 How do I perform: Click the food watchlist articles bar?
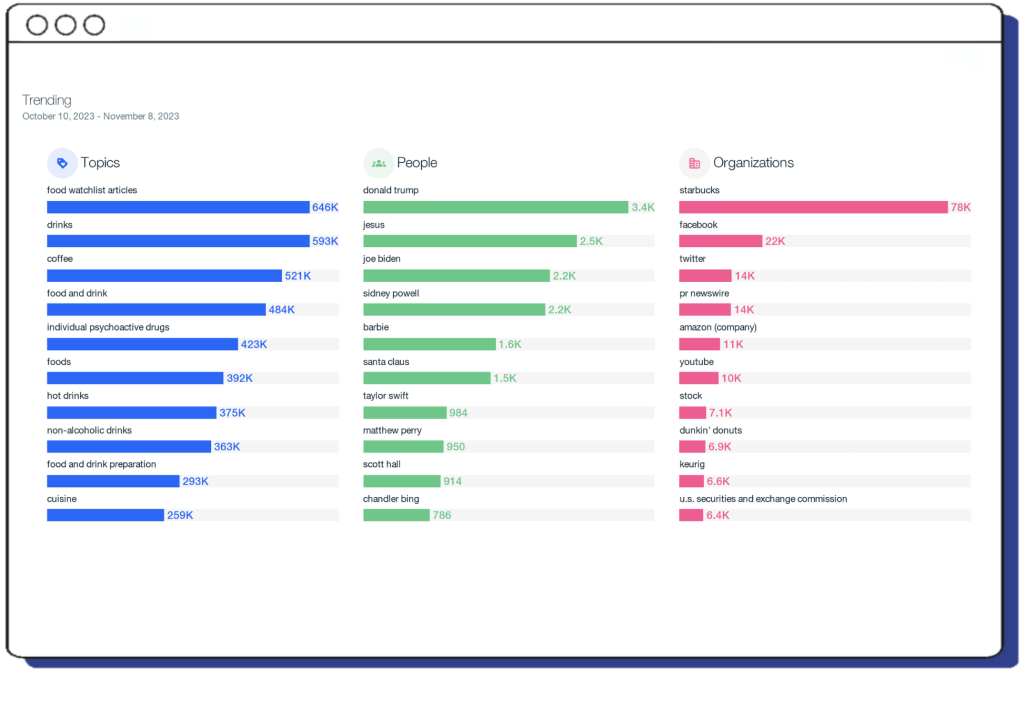(x=178, y=207)
